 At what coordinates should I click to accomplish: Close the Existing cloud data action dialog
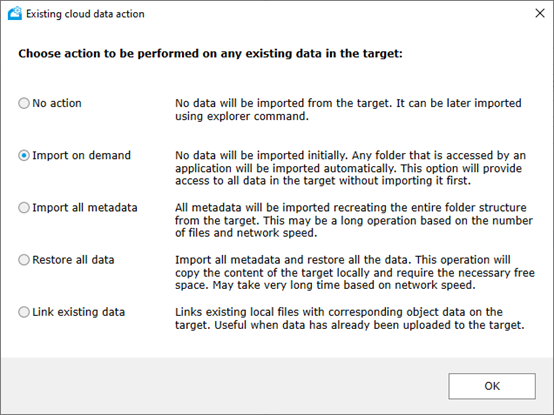tap(540, 13)
